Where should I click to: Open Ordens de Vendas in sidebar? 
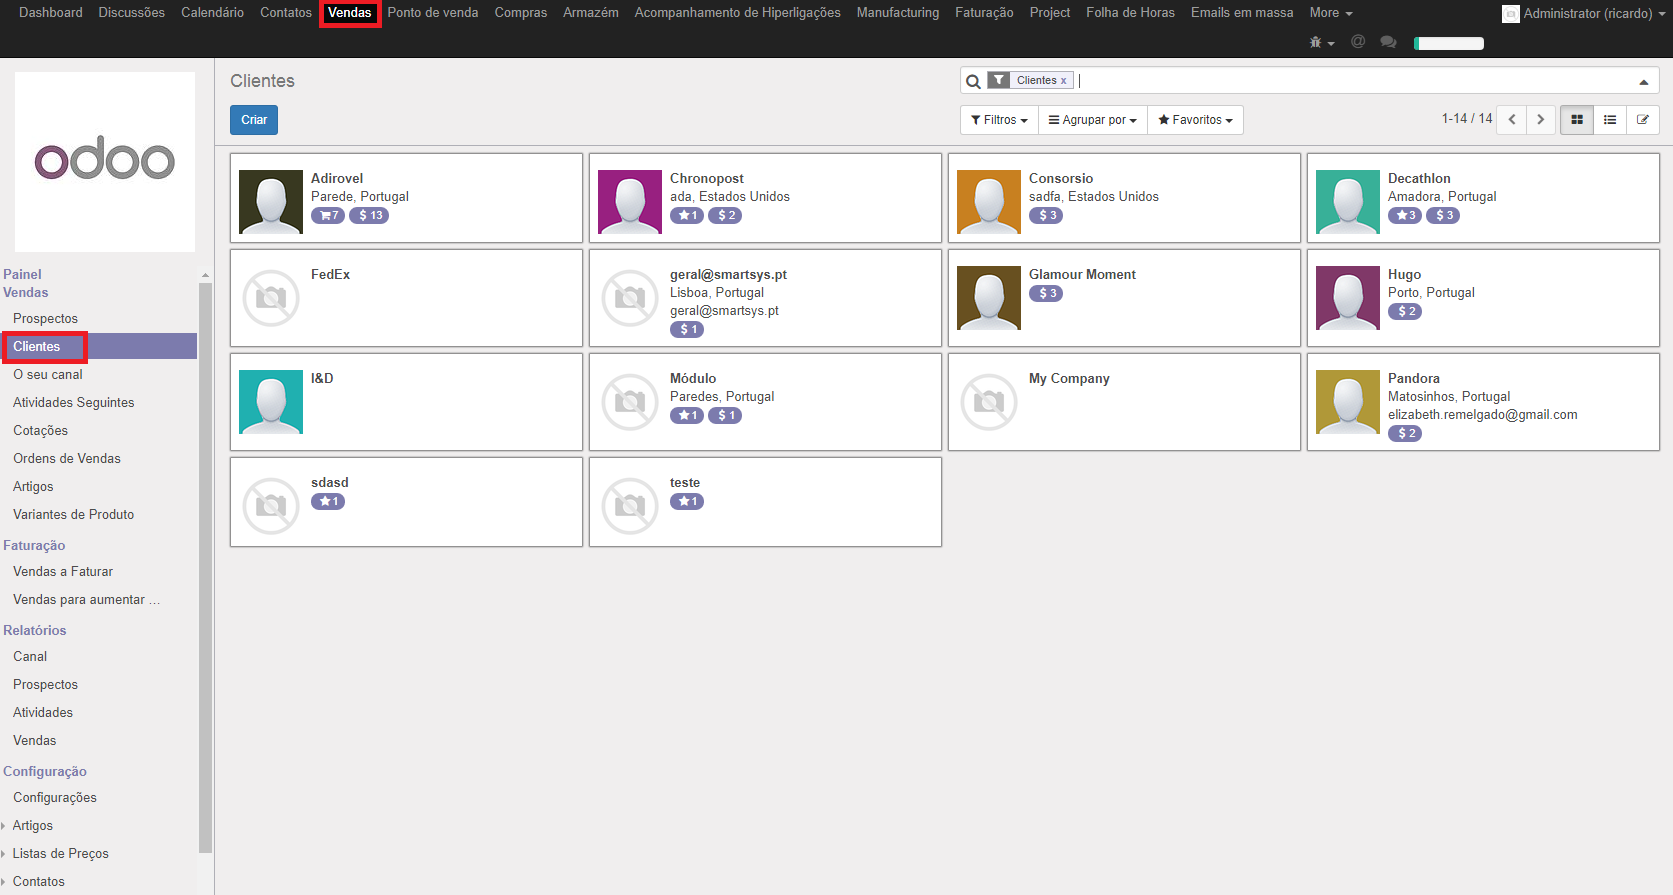tap(67, 459)
